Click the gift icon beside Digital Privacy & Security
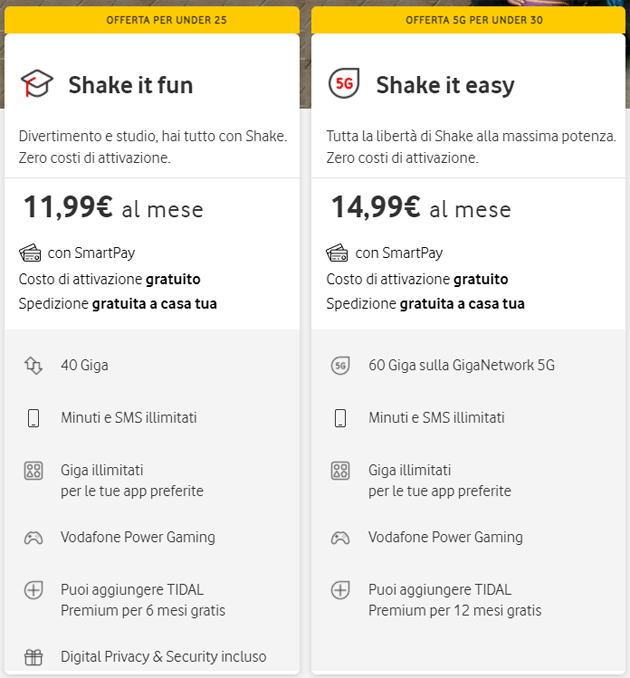630x678 pixels. click(33, 657)
